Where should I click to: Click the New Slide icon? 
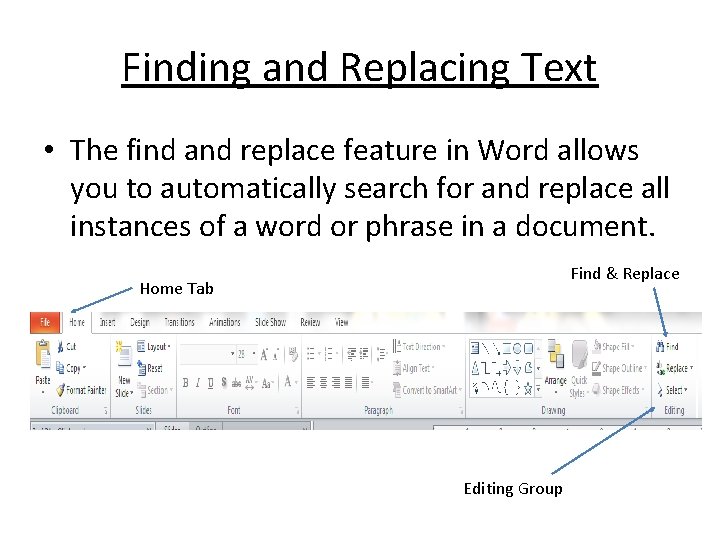[124, 354]
